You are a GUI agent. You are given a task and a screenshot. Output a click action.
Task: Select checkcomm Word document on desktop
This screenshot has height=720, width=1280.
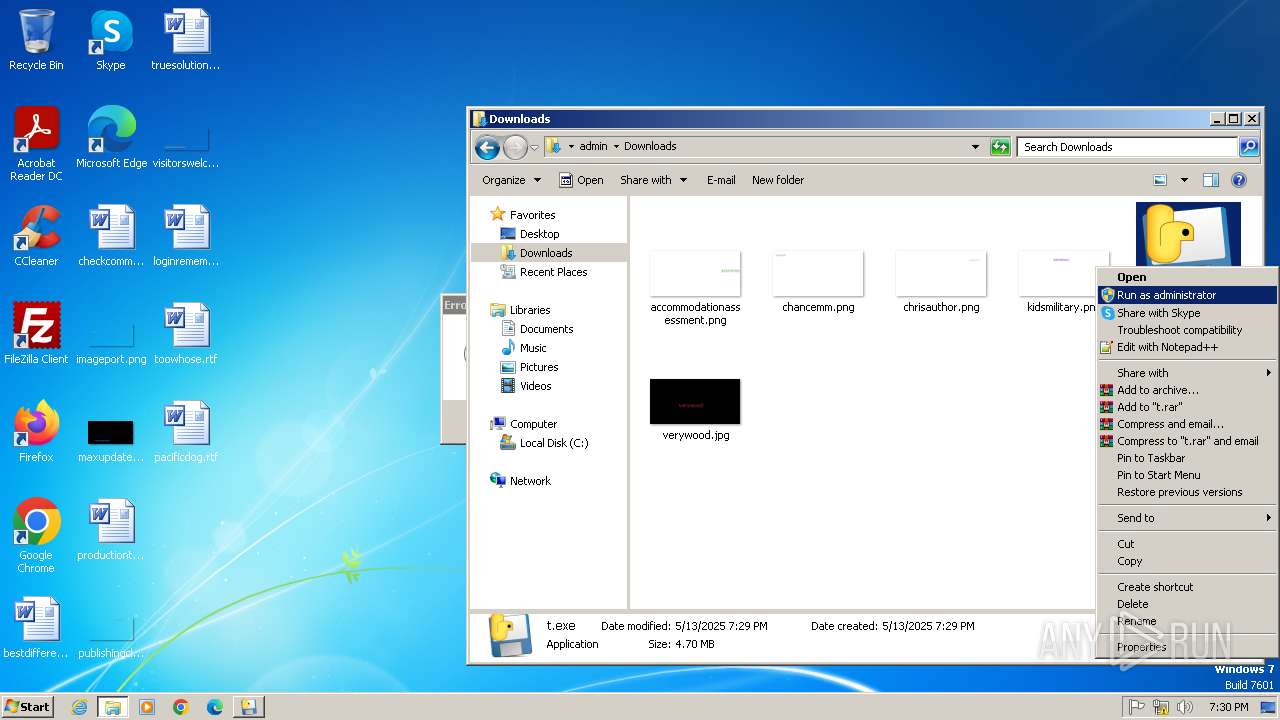click(111, 236)
